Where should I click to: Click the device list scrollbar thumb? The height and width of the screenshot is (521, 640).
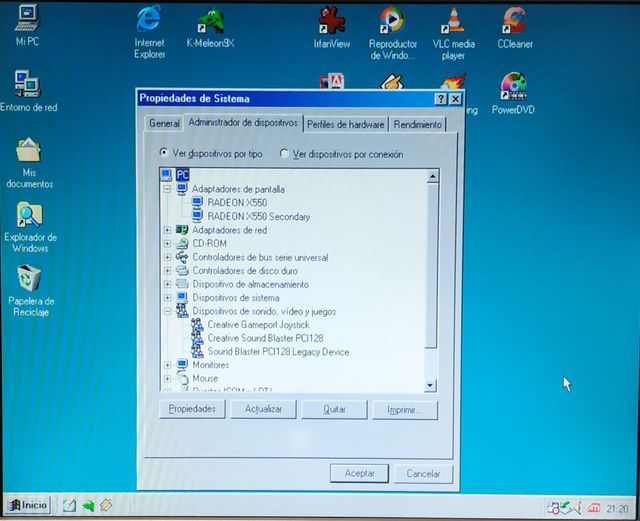(431, 265)
